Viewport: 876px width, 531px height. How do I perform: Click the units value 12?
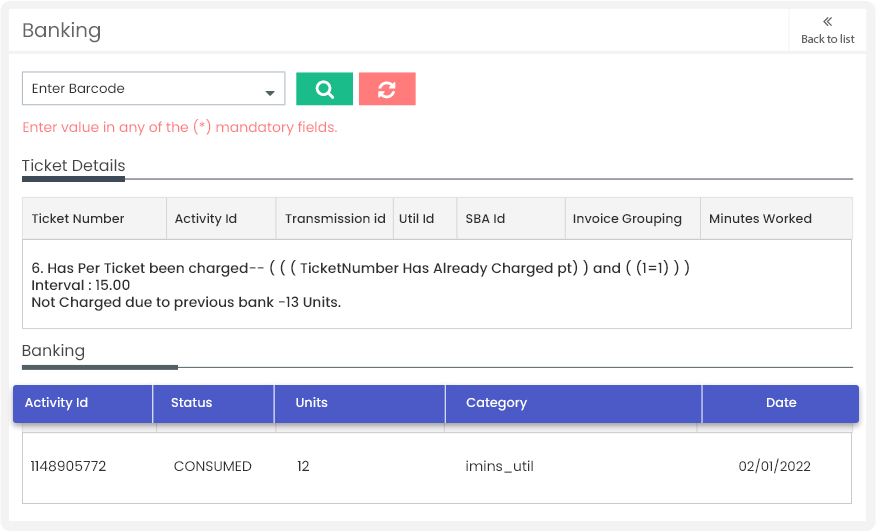(303, 466)
